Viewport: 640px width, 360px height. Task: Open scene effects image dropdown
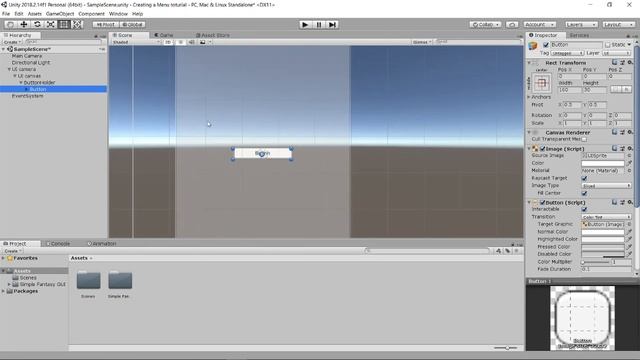point(205,42)
